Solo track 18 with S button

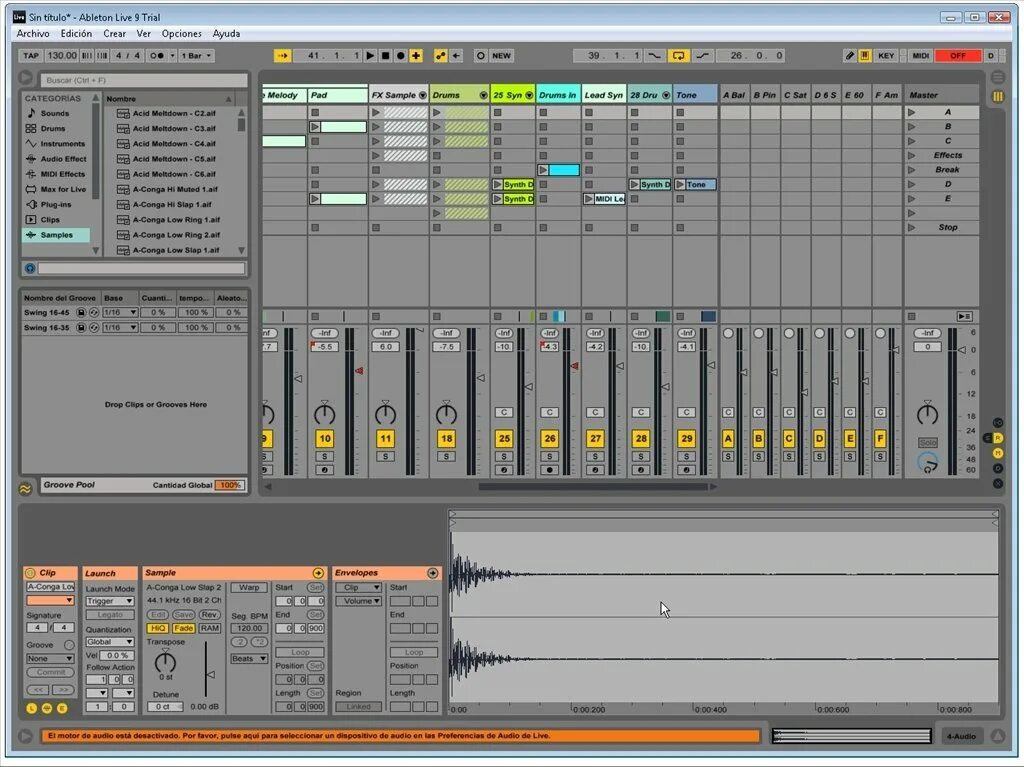coord(446,457)
